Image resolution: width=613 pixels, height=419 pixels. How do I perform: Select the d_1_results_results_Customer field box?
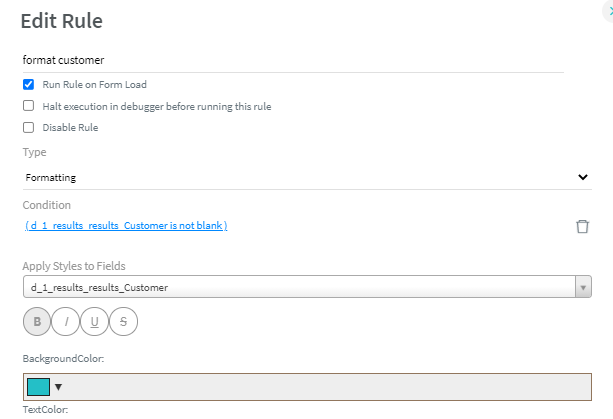[298, 287]
